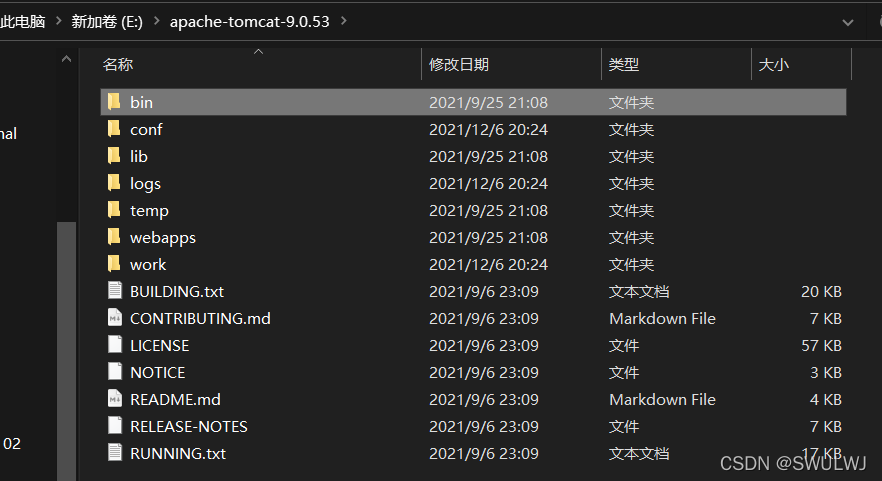Image resolution: width=882 pixels, height=481 pixels.
Task: Select the file name temp
Action: (x=149, y=211)
